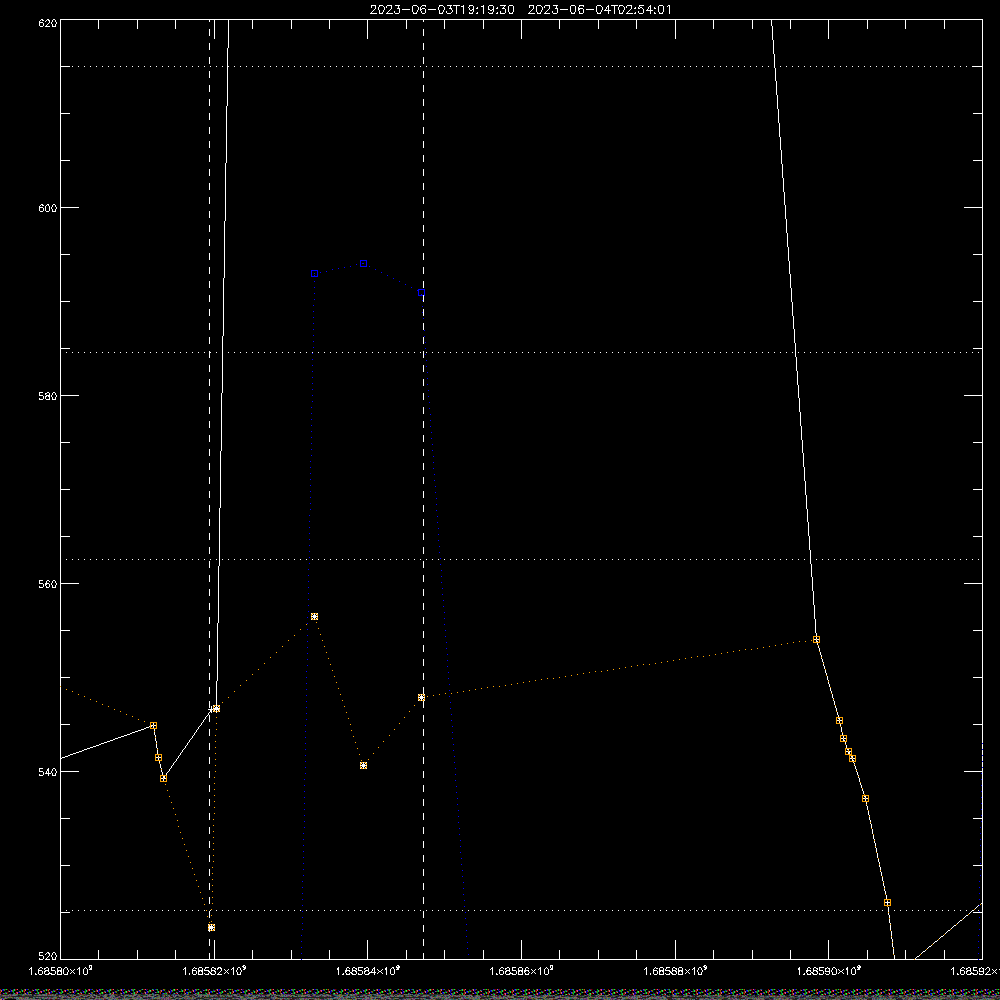This screenshot has width=1000, height=1000.
Task: Select the y-axis label 540
Action: point(48,772)
